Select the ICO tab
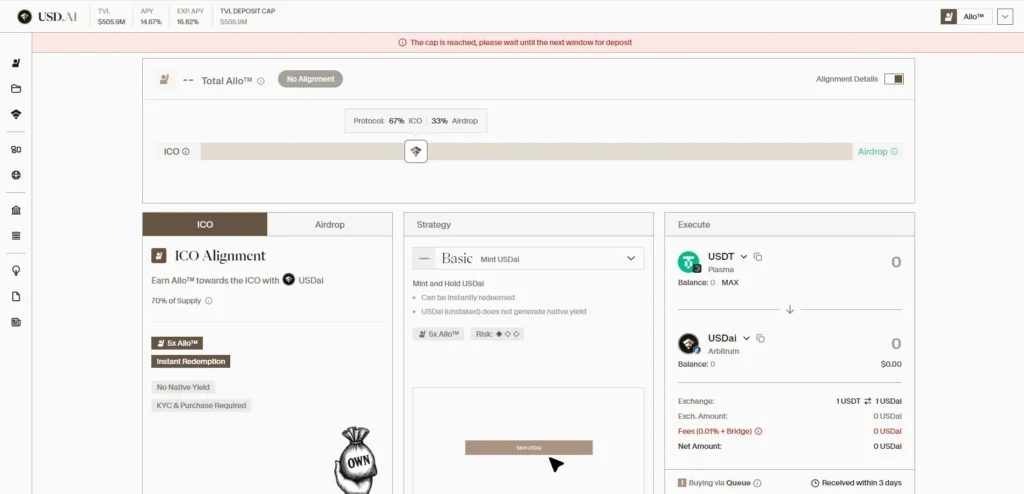This screenshot has width=1024, height=494. (x=205, y=225)
